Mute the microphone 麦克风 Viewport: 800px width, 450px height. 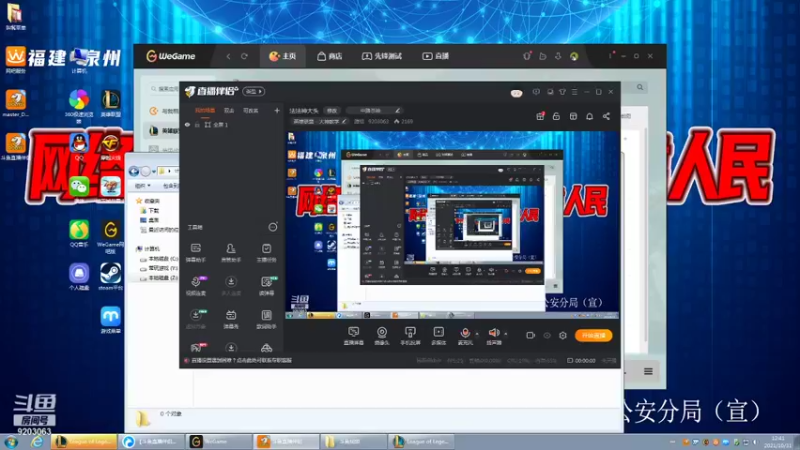[465, 335]
